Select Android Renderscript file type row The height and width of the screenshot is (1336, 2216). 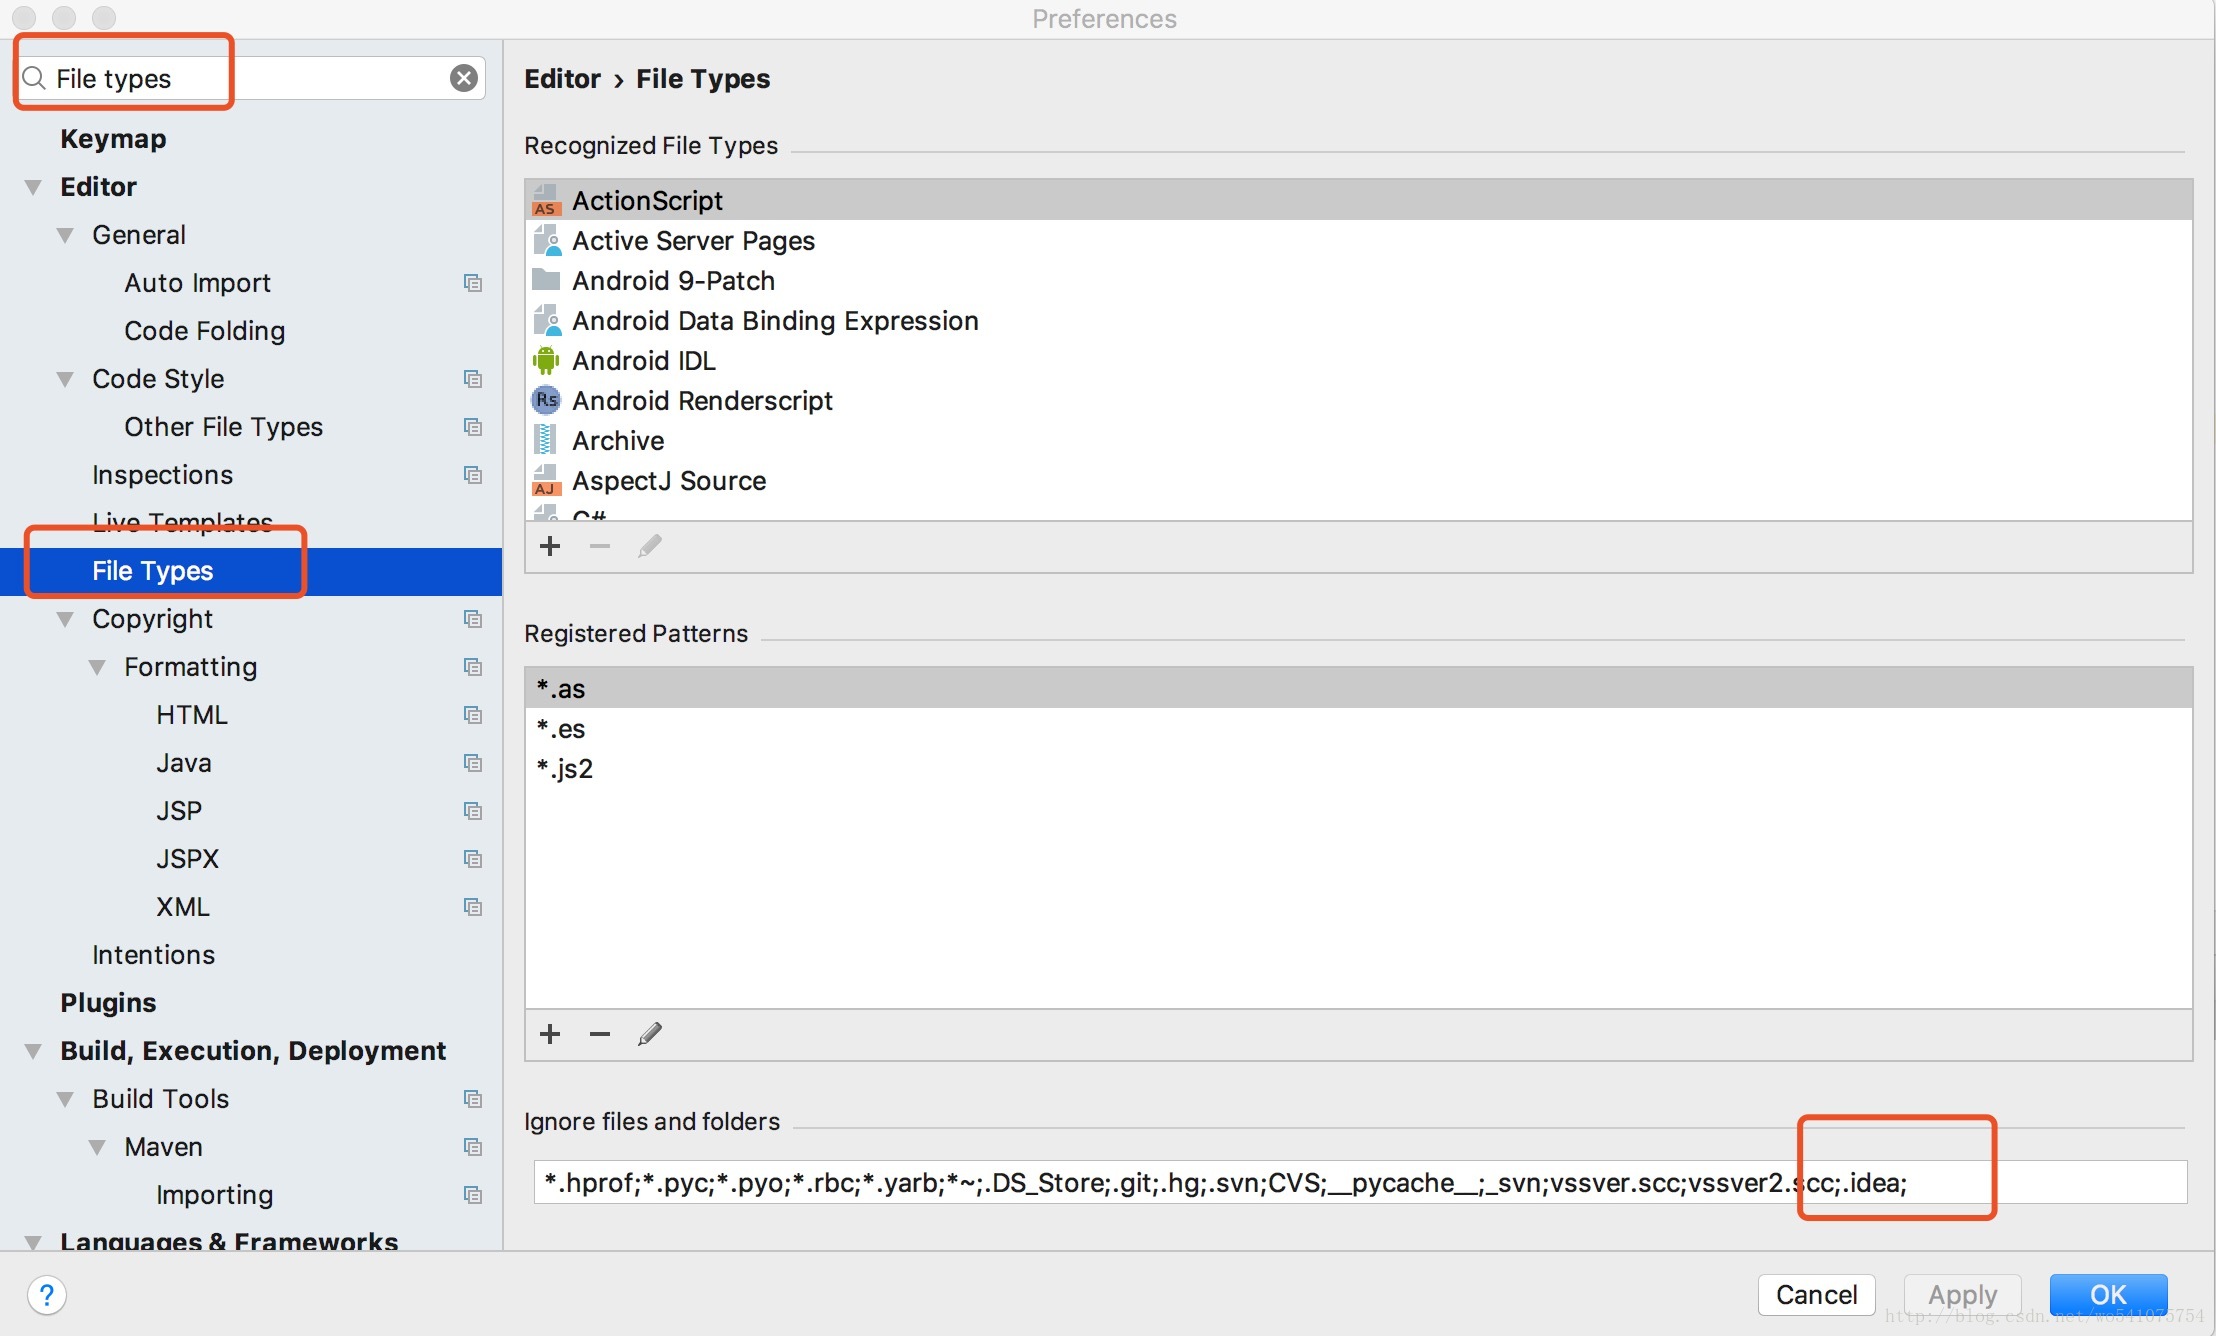pyautogui.click(x=1358, y=400)
